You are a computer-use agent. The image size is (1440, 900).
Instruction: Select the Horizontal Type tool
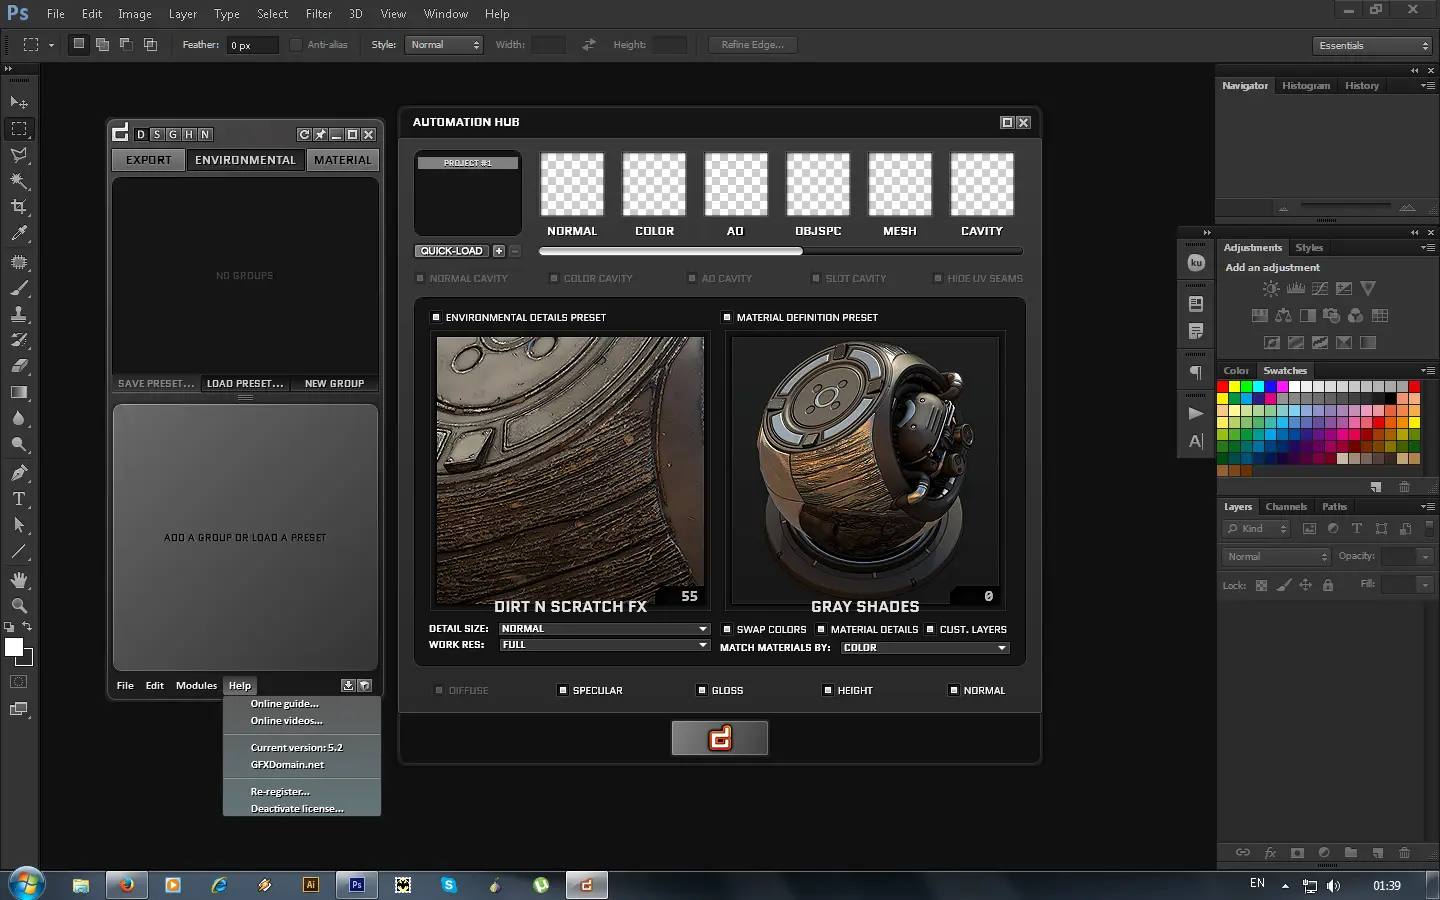tap(19, 499)
